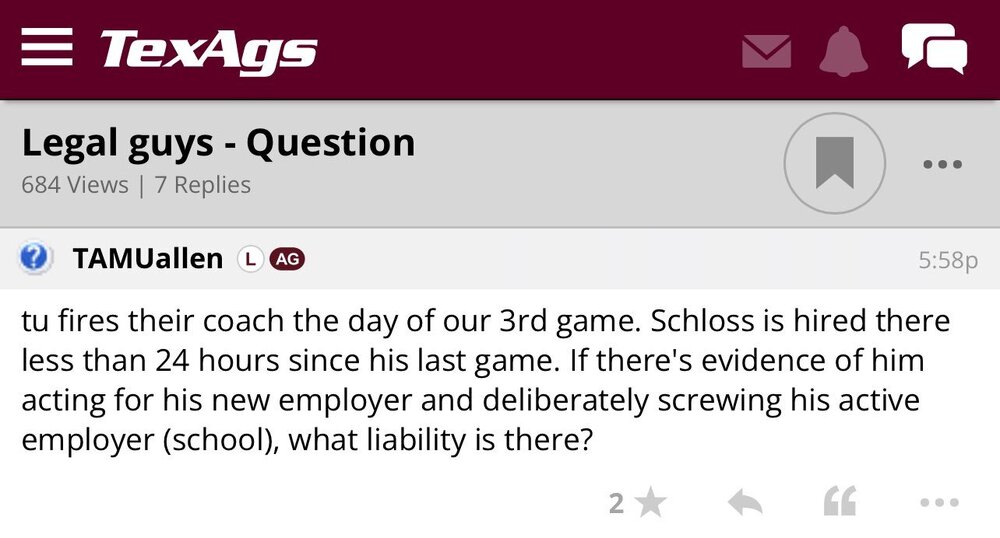Screen dimensions: 1000x538
Task: Toggle the bookmark for this thread
Action: [834, 163]
